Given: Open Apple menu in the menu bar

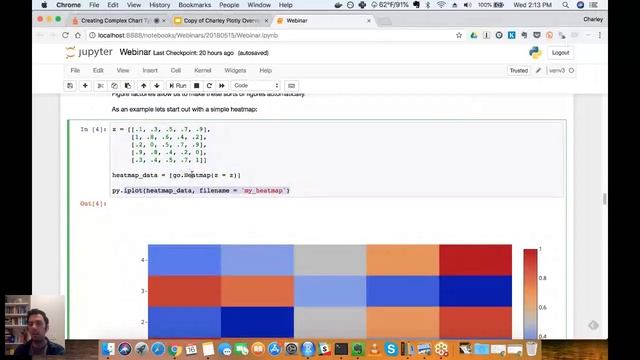Looking at the screenshot, I should coord(44,5).
